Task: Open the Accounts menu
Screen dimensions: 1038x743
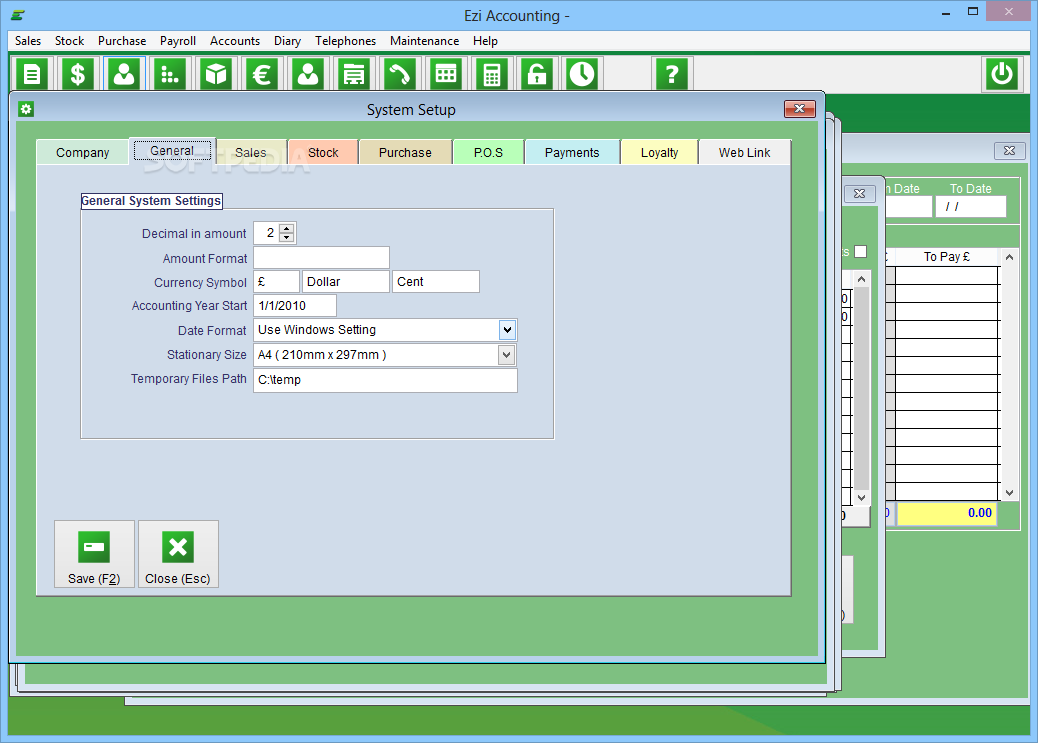Action: pos(235,41)
